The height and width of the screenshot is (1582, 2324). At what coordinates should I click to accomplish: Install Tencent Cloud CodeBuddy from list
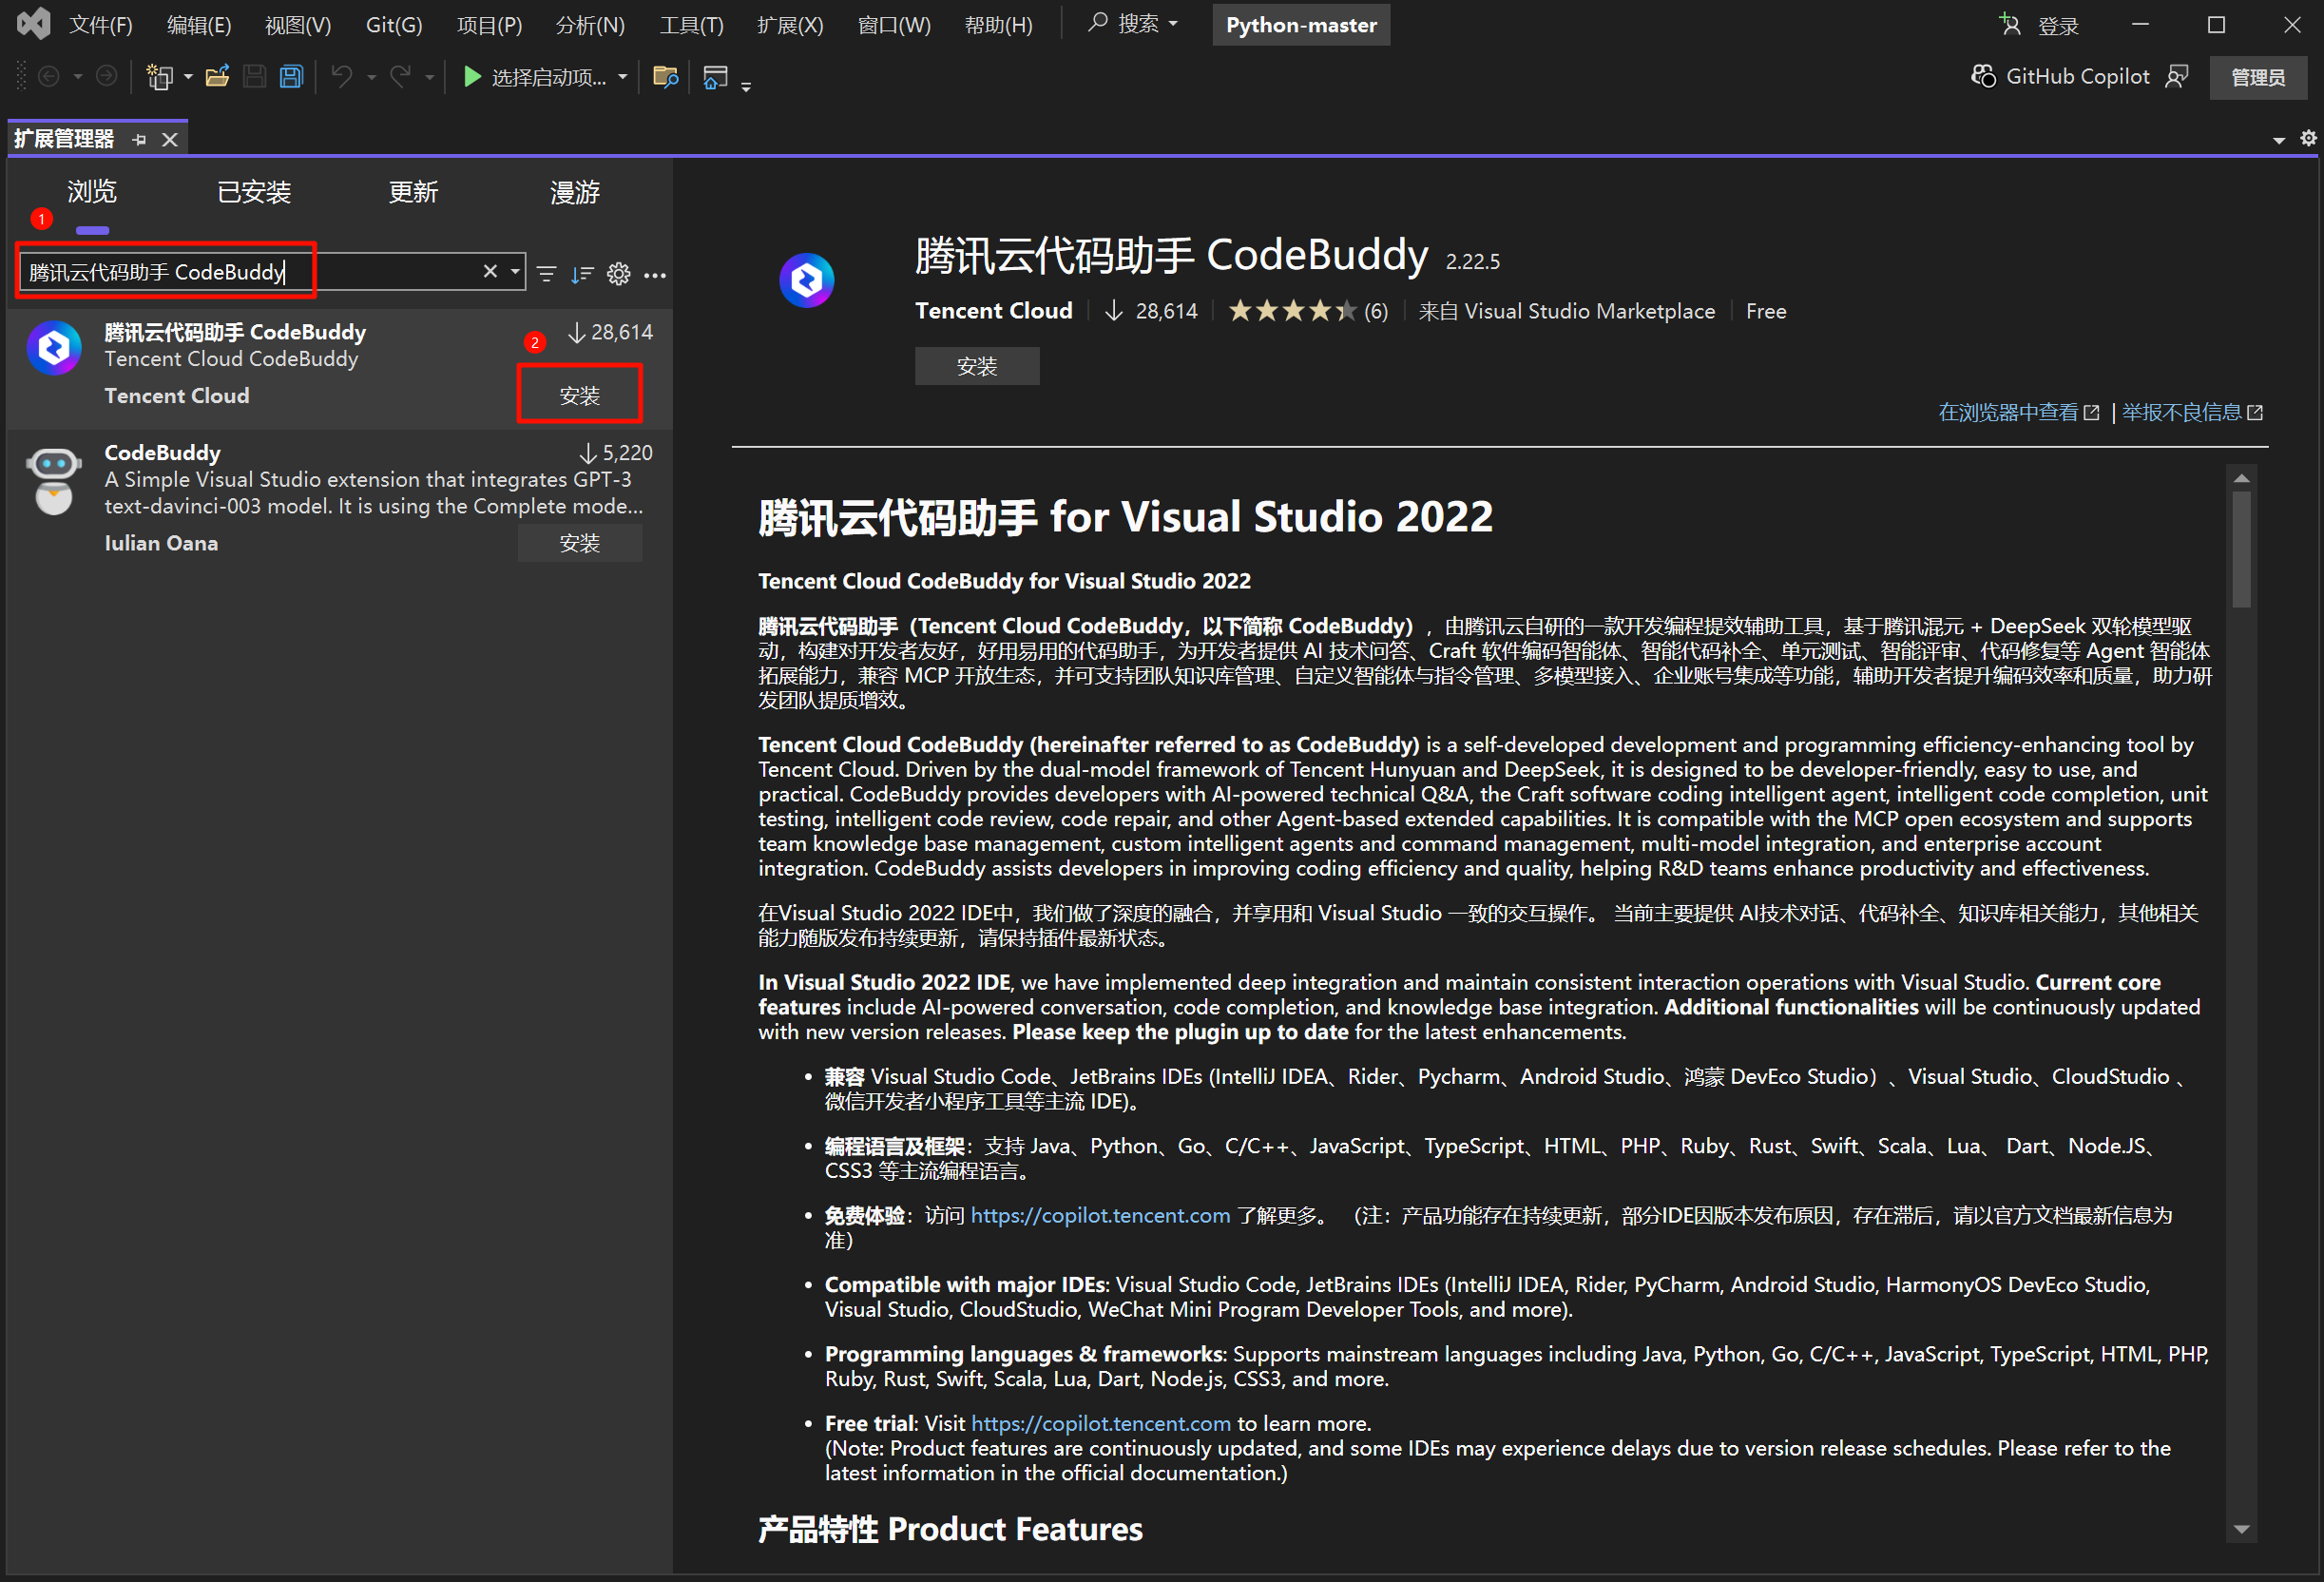579,395
